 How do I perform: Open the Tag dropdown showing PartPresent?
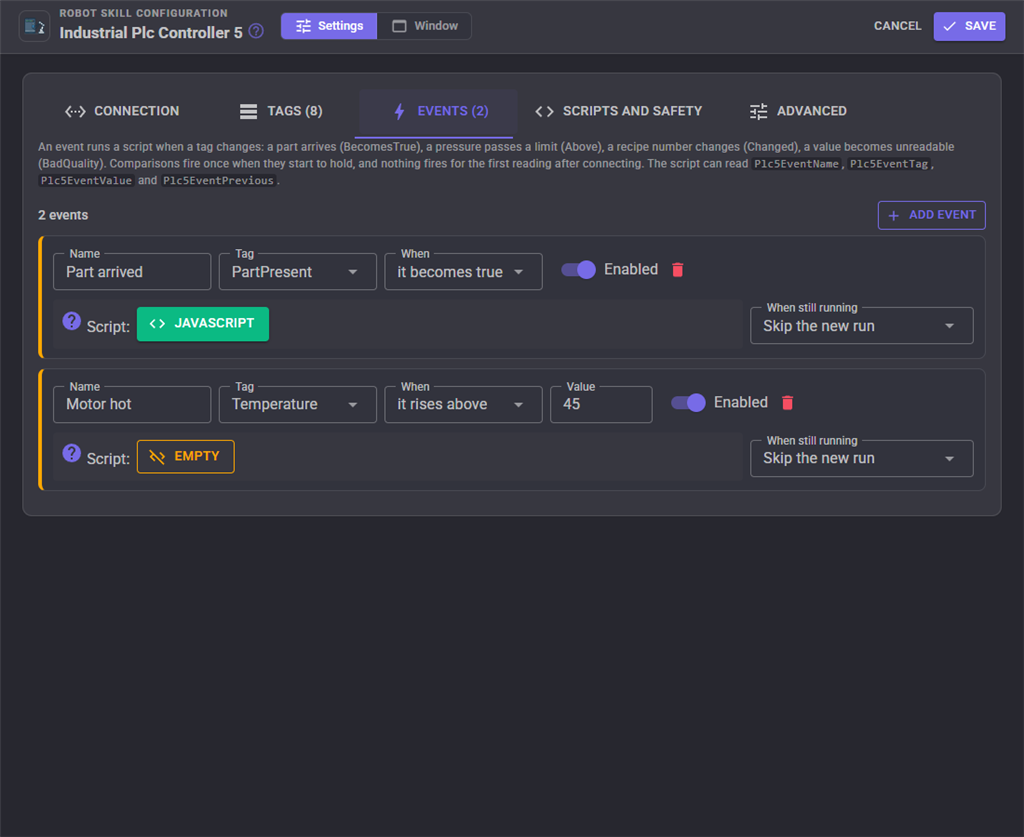point(298,272)
